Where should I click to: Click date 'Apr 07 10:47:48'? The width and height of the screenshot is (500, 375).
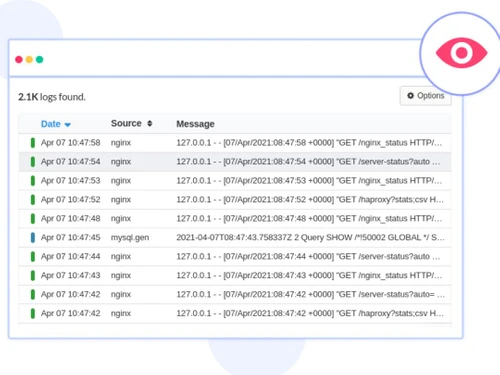71,219
